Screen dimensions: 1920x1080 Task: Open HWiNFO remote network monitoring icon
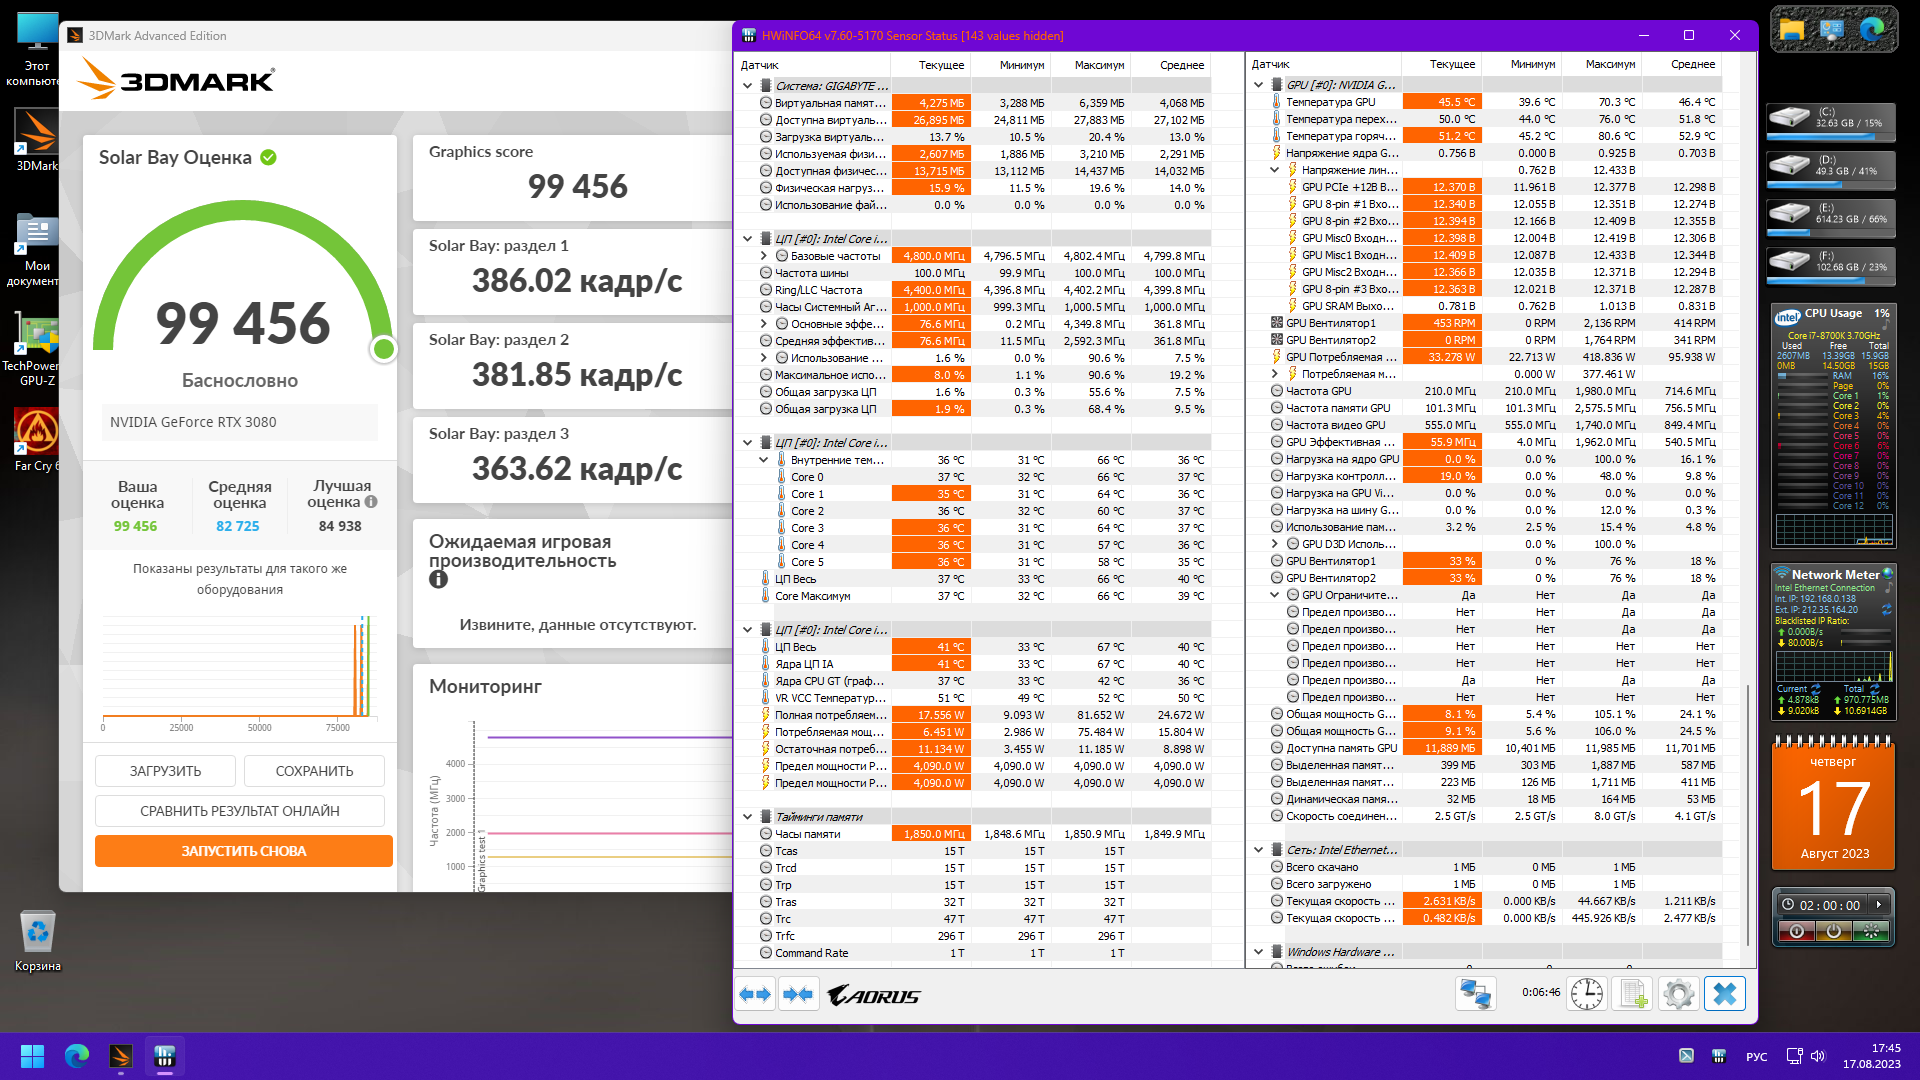(1475, 994)
